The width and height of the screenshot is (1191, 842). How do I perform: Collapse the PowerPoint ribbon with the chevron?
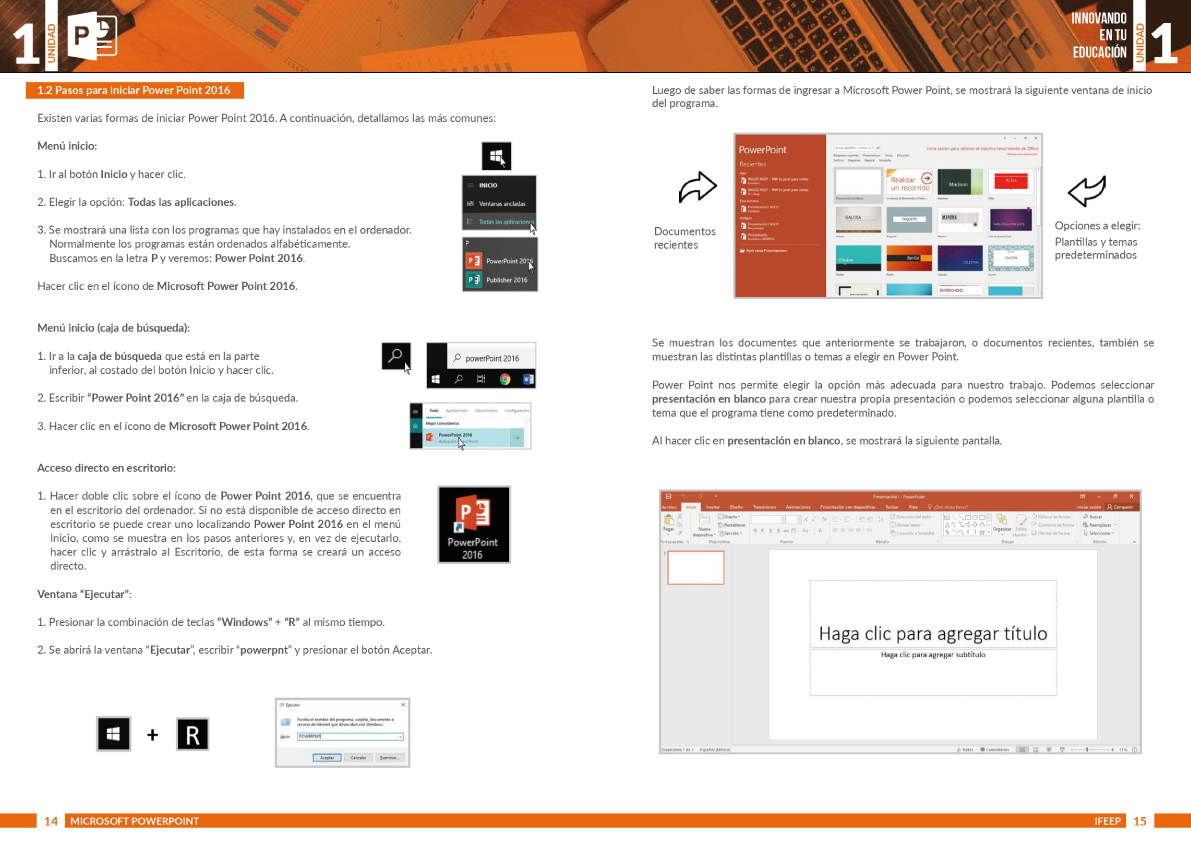[1135, 541]
